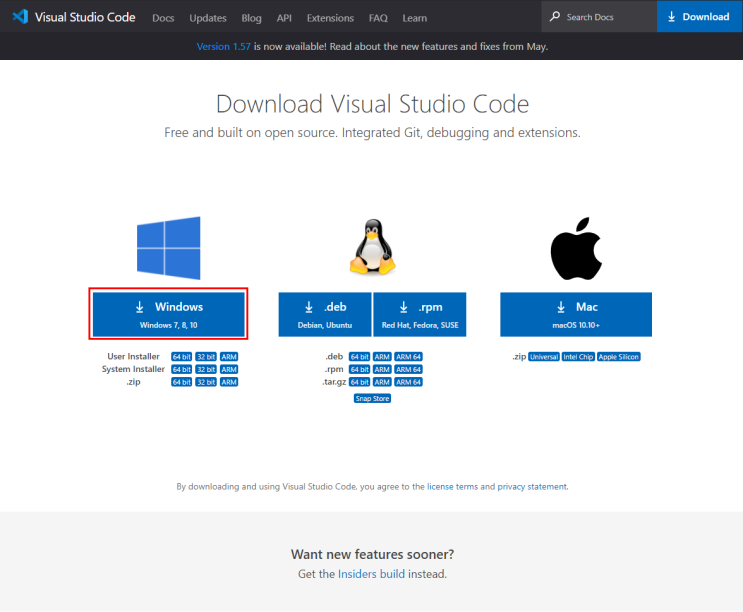Viewport: 743px width, 612px height.
Task: Click the Visual Studio Code title text
Action: click(x=85, y=17)
